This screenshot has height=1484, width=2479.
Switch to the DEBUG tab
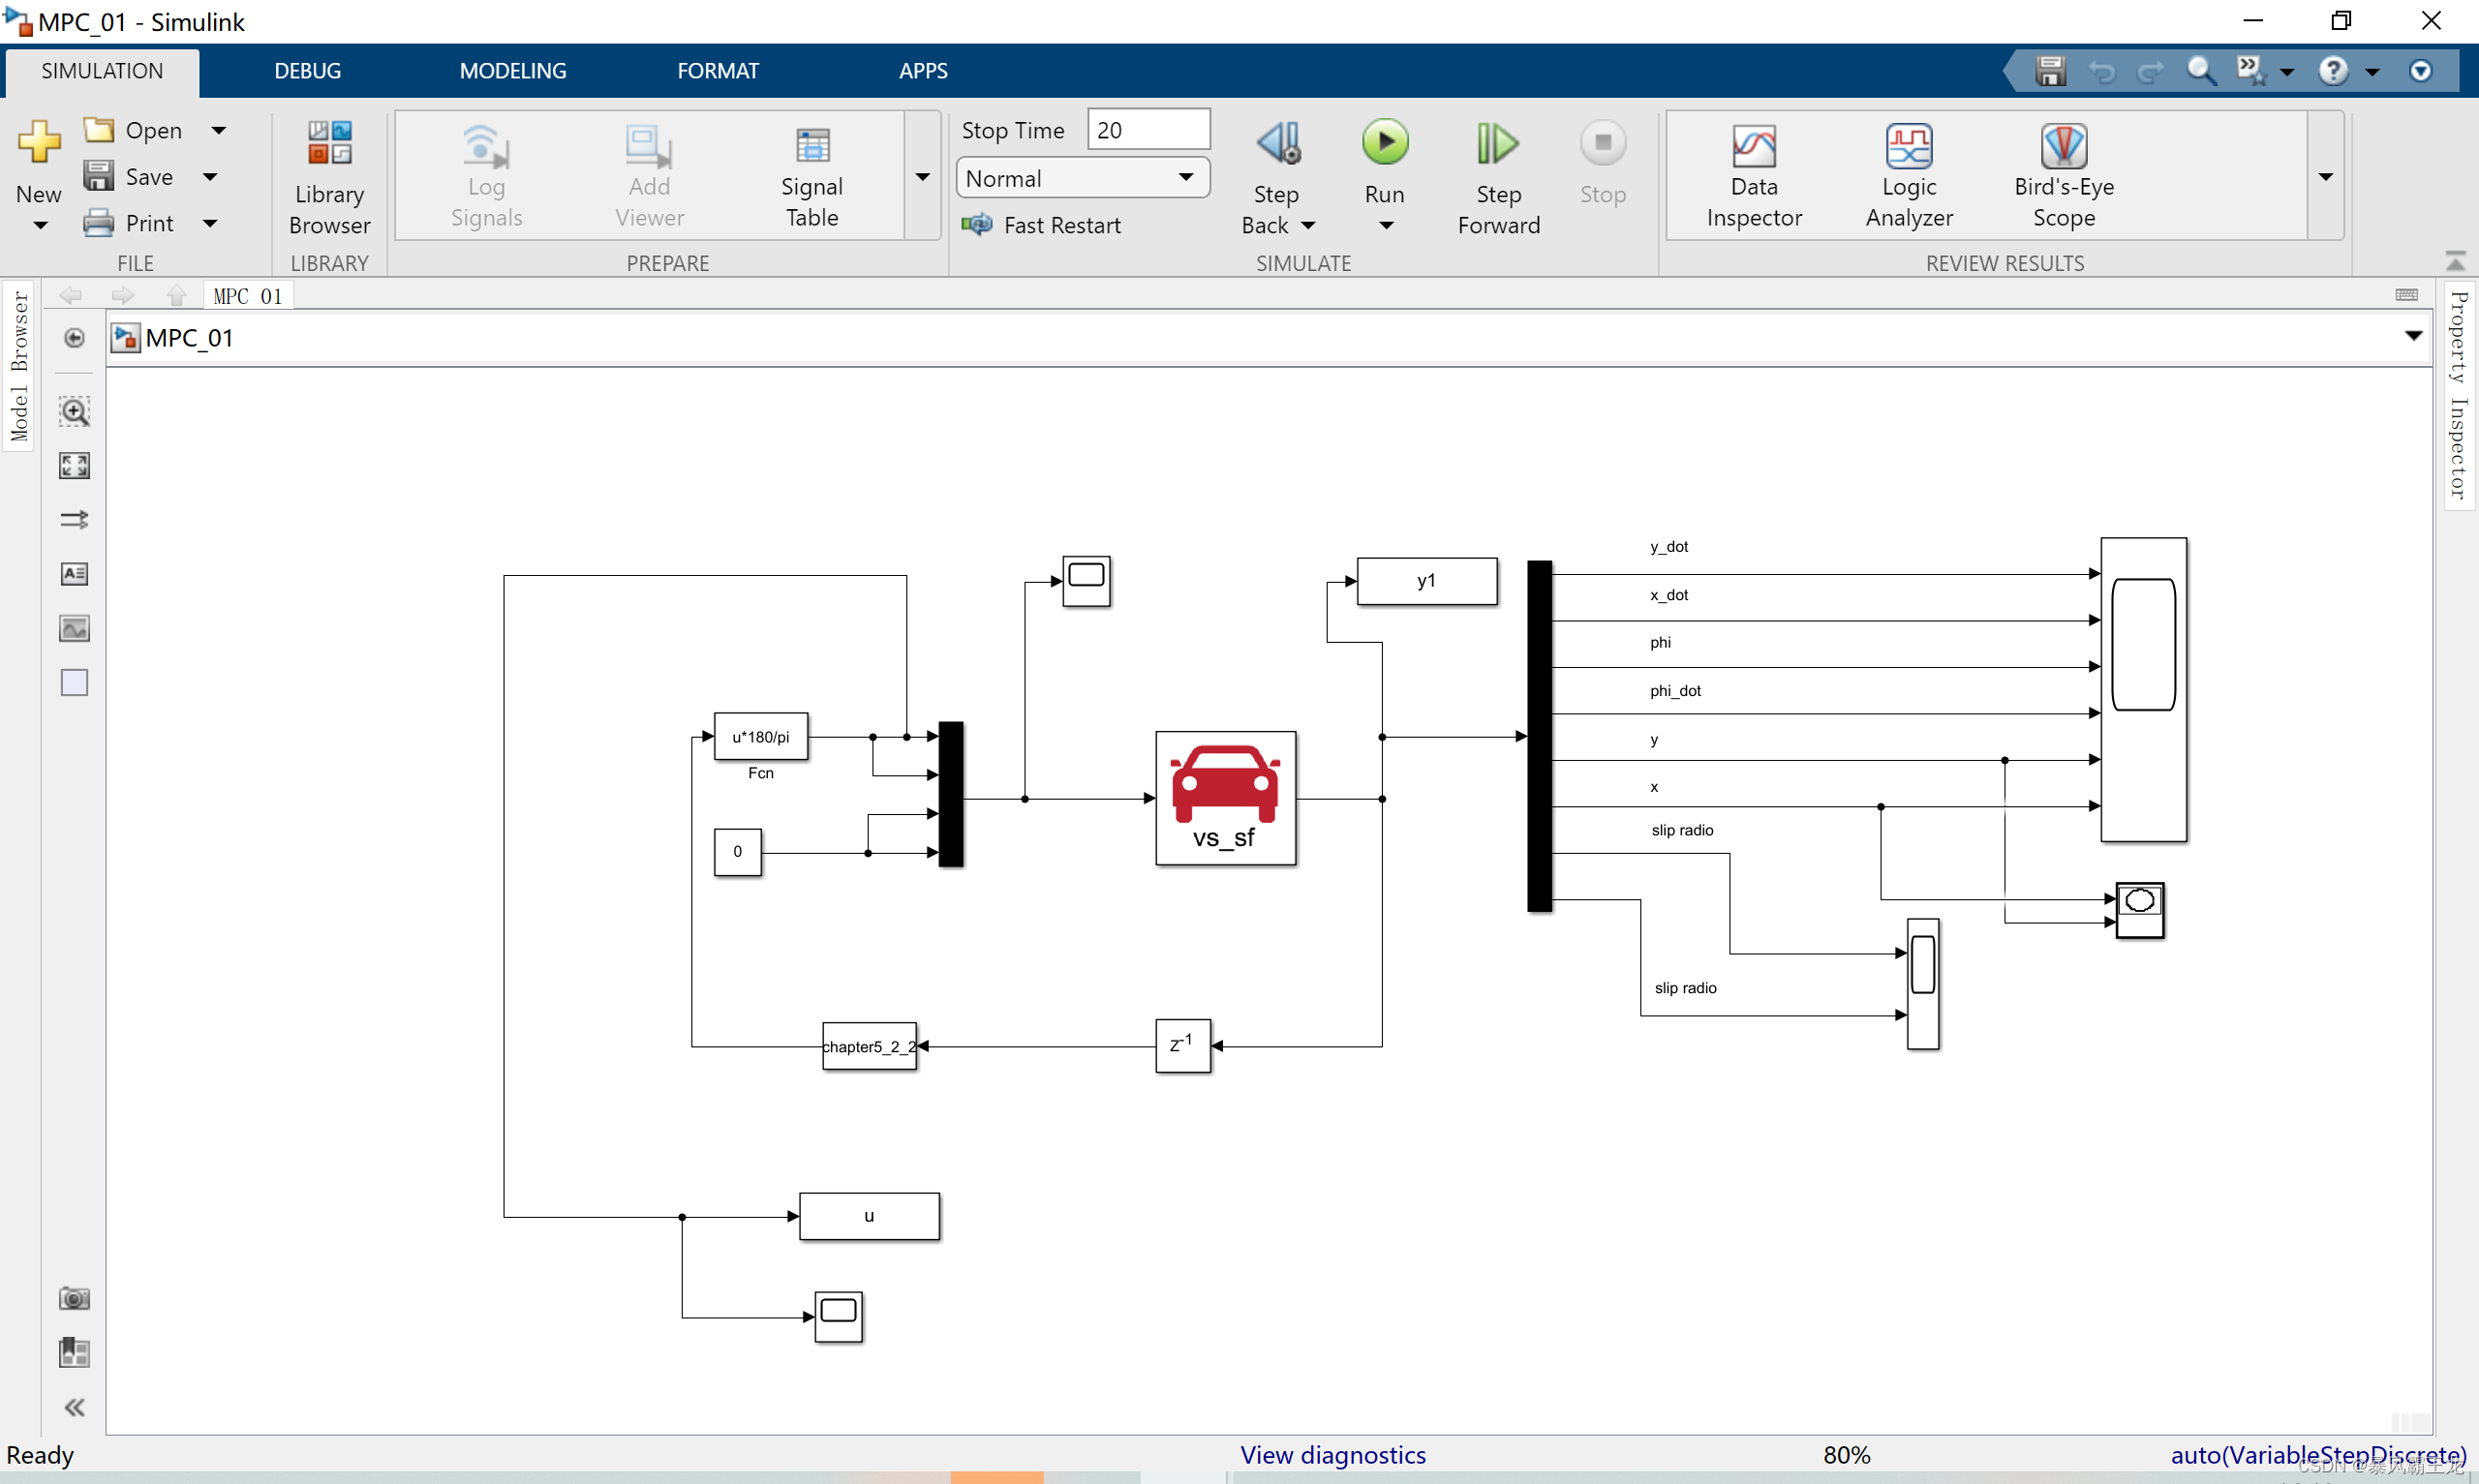pyautogui.click(x=307, y=71)
